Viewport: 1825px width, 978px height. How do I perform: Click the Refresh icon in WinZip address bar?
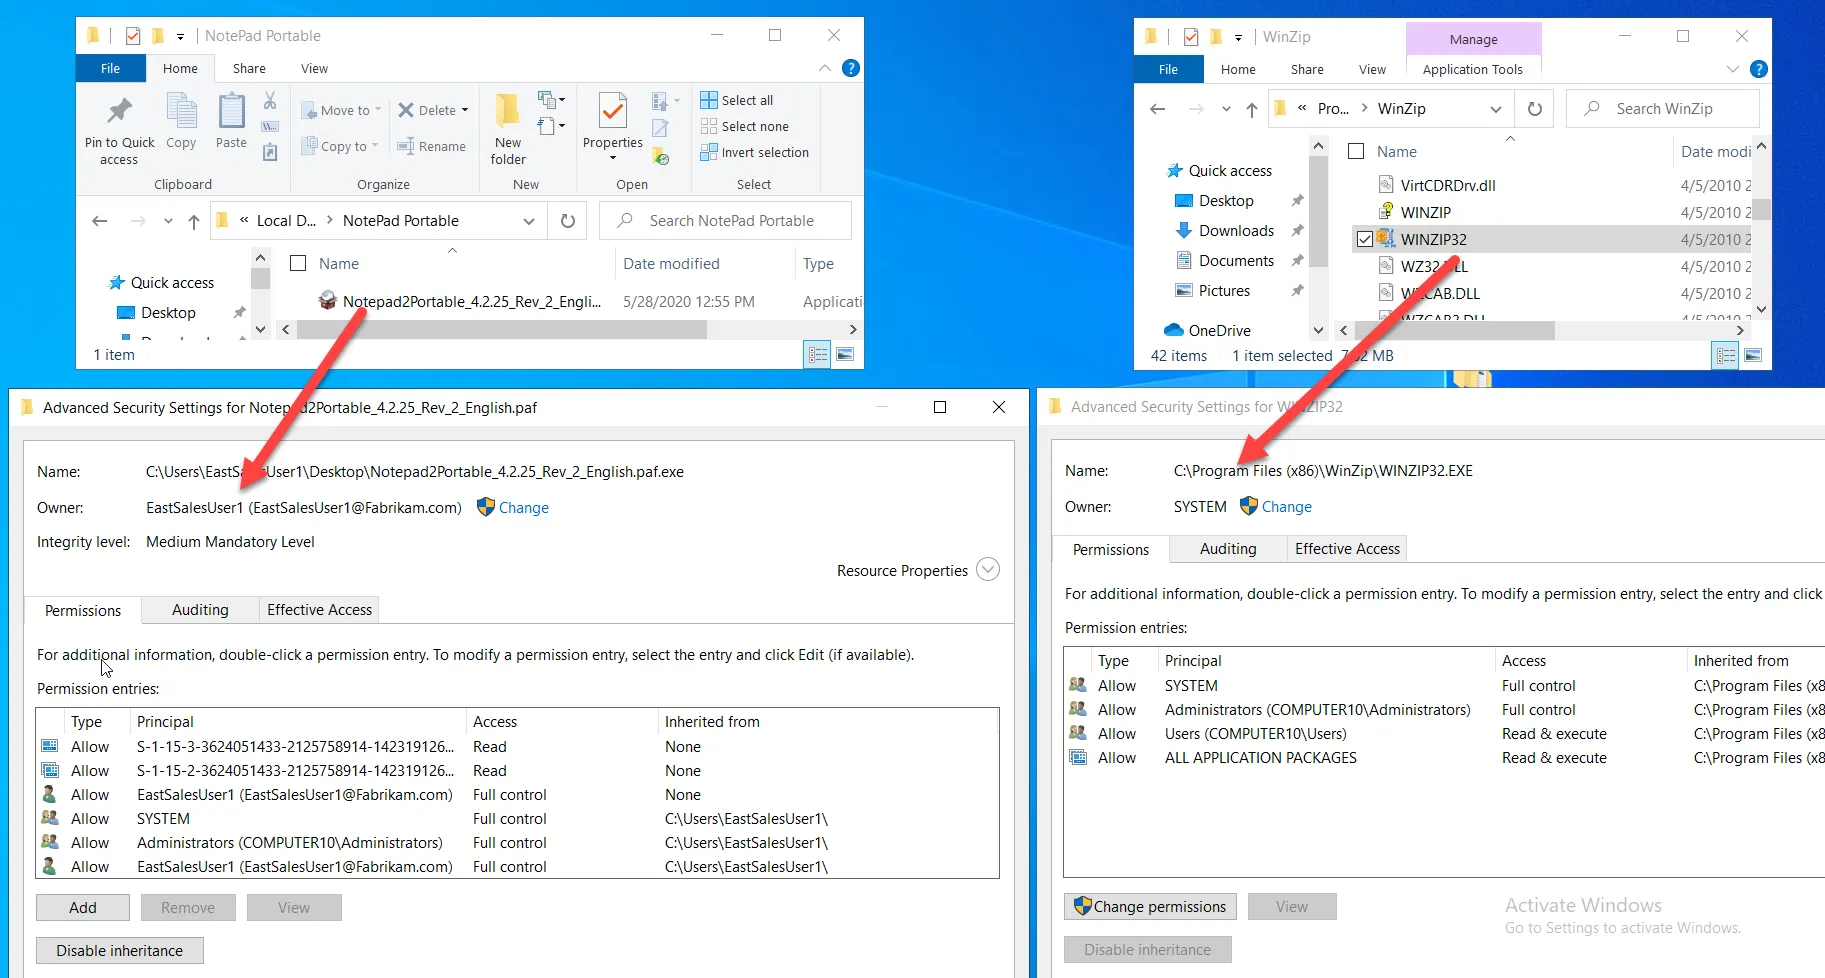pyautogui.click(x=1534, y=108)
